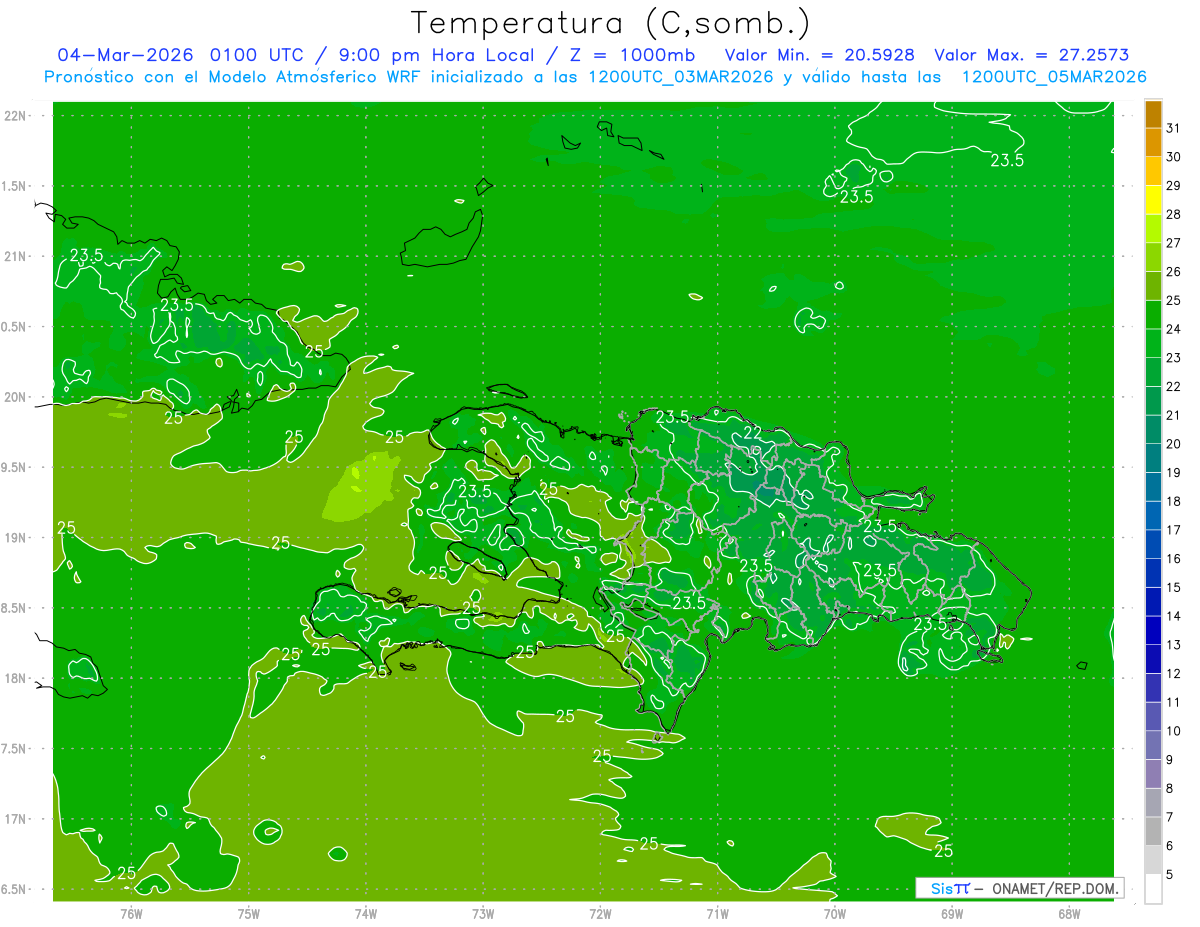Click the "75W" longitude axis label

(248, 913)
